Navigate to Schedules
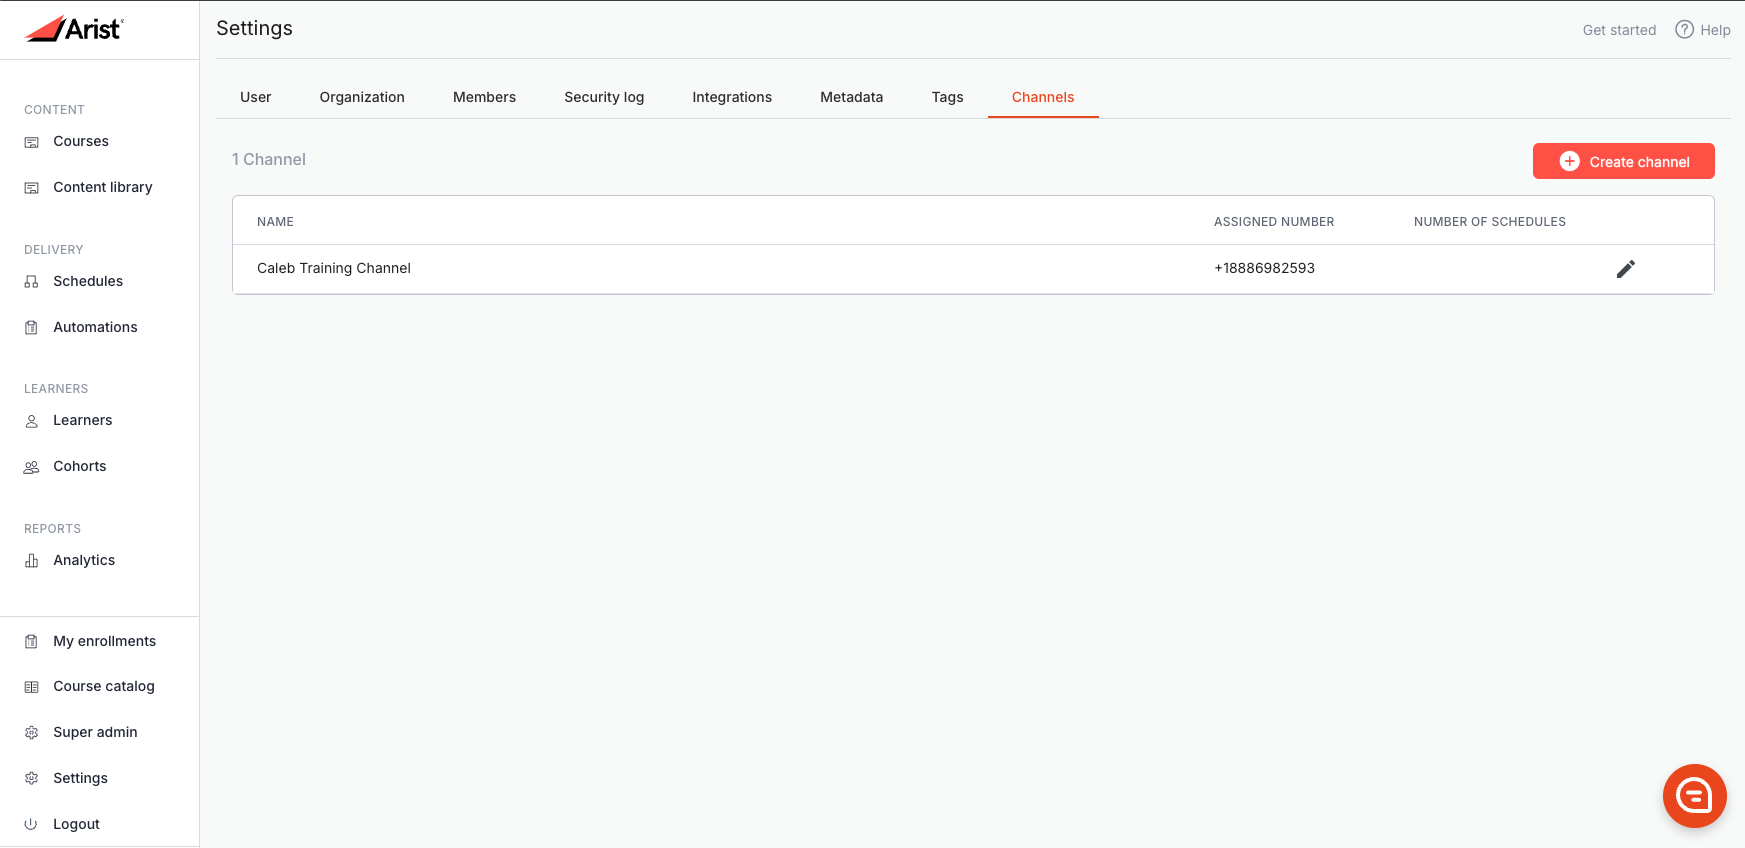The image size is (1745, 848). [x=88, y=282]
